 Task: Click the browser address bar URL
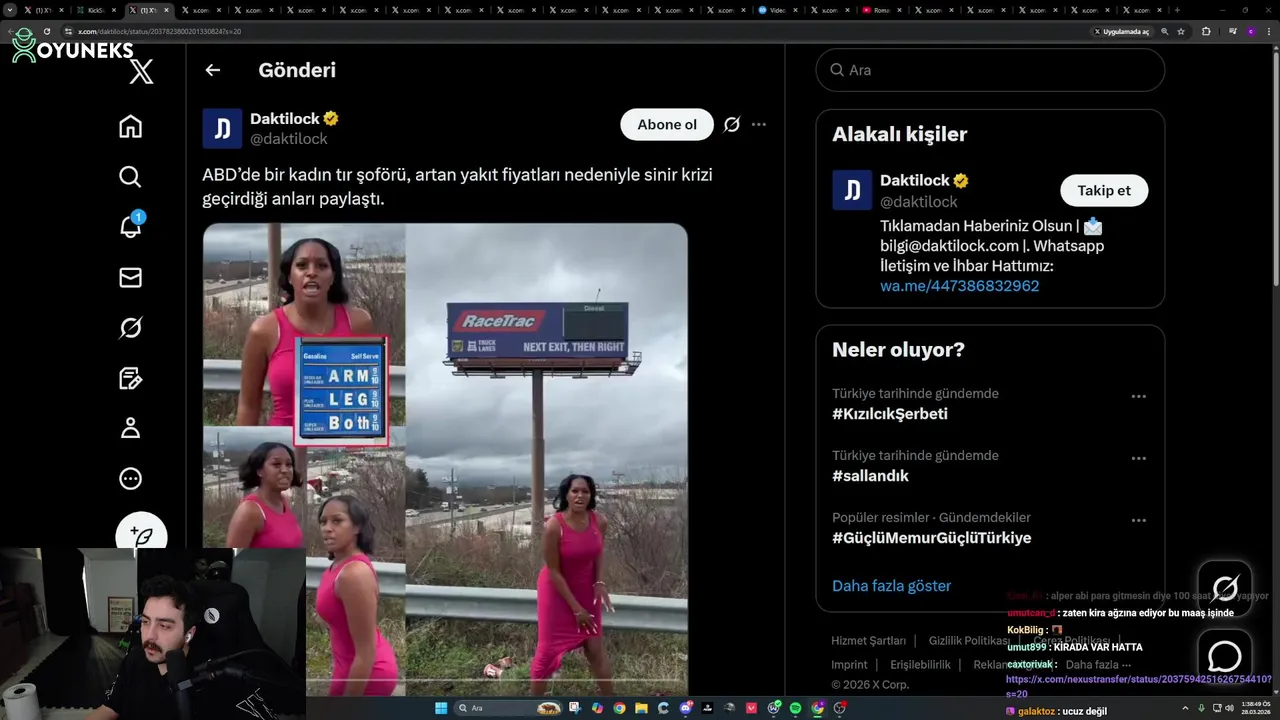(x=160, y=31)
